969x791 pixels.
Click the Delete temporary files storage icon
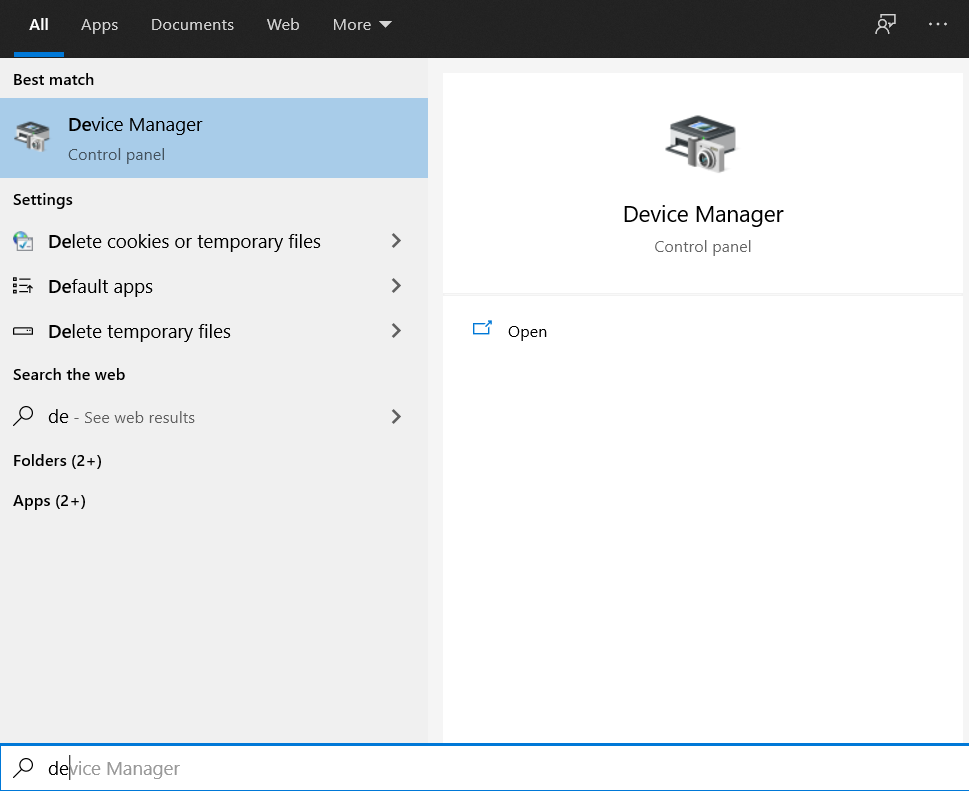pyautogui.click(x=23, y=332)
